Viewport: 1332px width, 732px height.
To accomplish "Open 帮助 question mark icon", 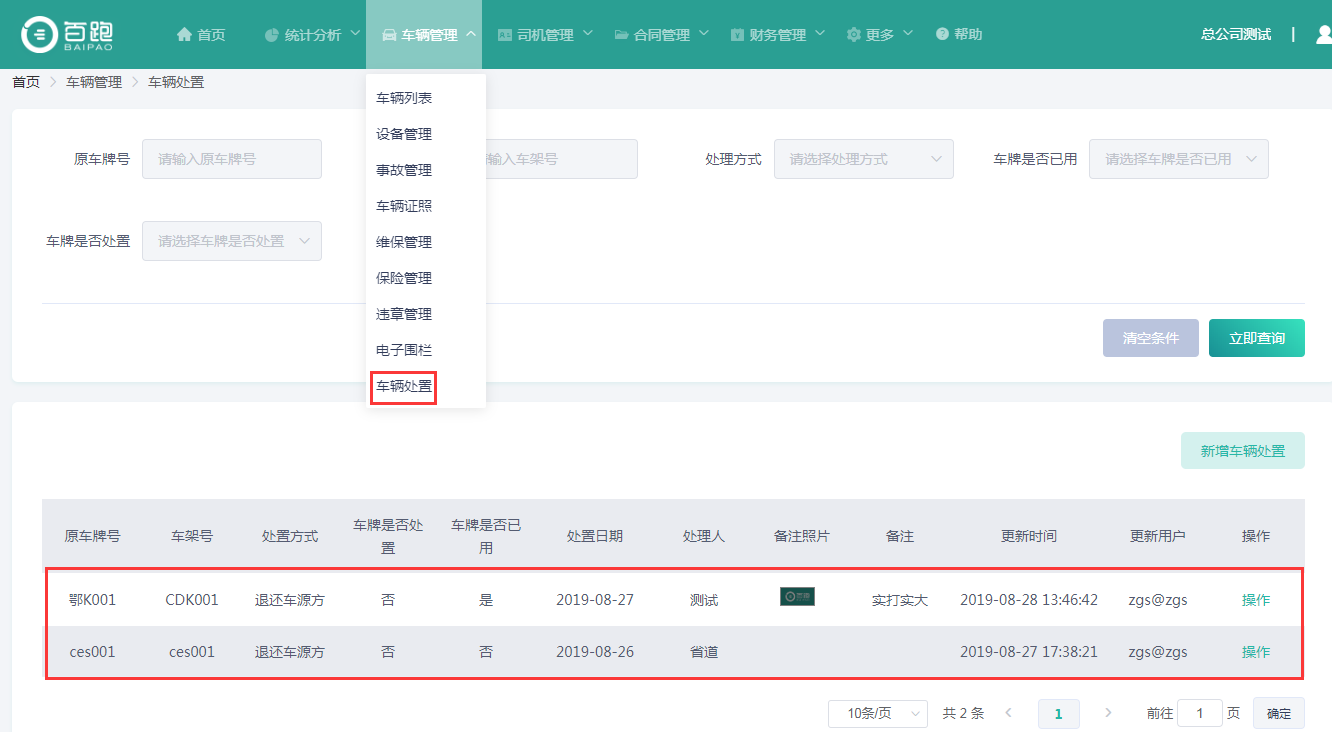I will 942,35.
